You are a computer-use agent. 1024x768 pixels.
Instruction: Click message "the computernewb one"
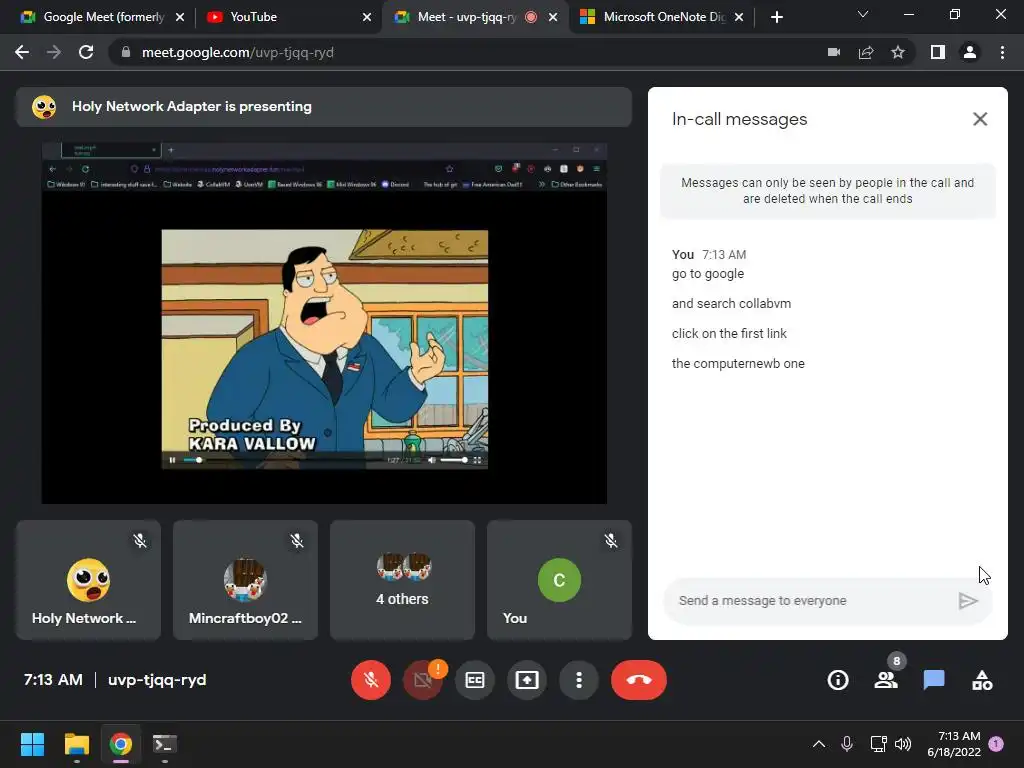coord(738,364)
